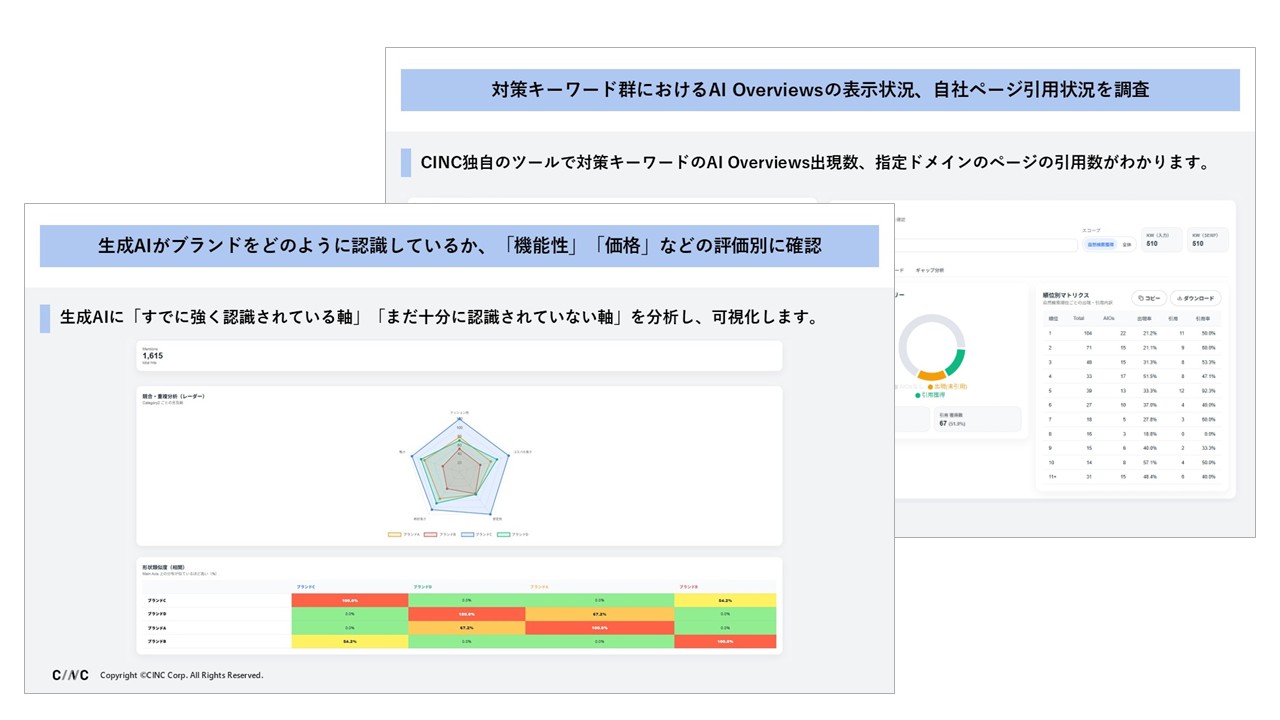The image size is (1280, 720).
Task: Click the 67.2% orange cell in ブランドD row
Action: click(x=600, y=613)
